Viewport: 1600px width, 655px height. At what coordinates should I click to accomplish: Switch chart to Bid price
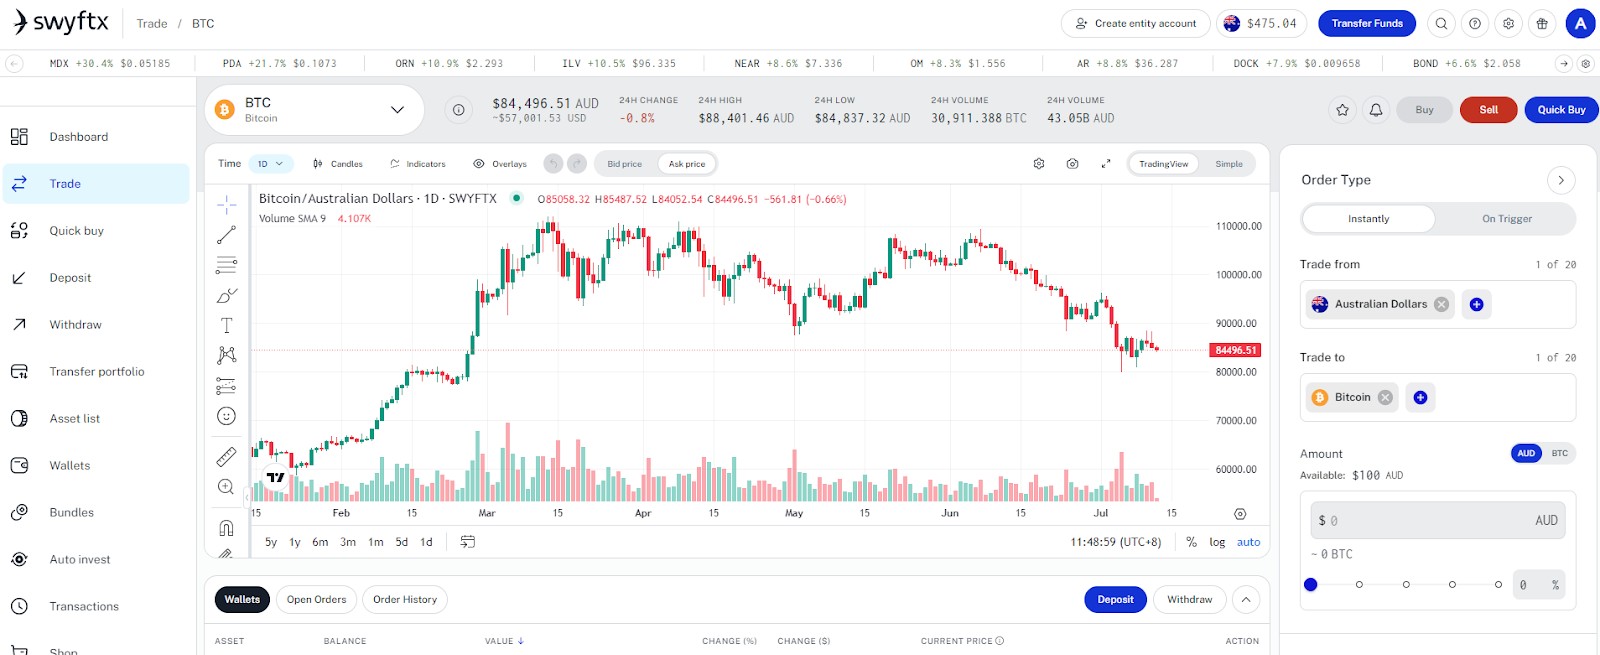[x=625, y=164]
